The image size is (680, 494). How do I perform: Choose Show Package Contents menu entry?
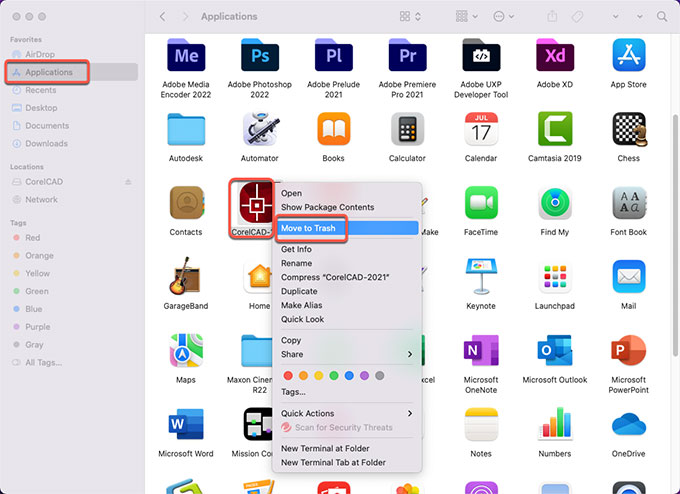click(347, 207)
